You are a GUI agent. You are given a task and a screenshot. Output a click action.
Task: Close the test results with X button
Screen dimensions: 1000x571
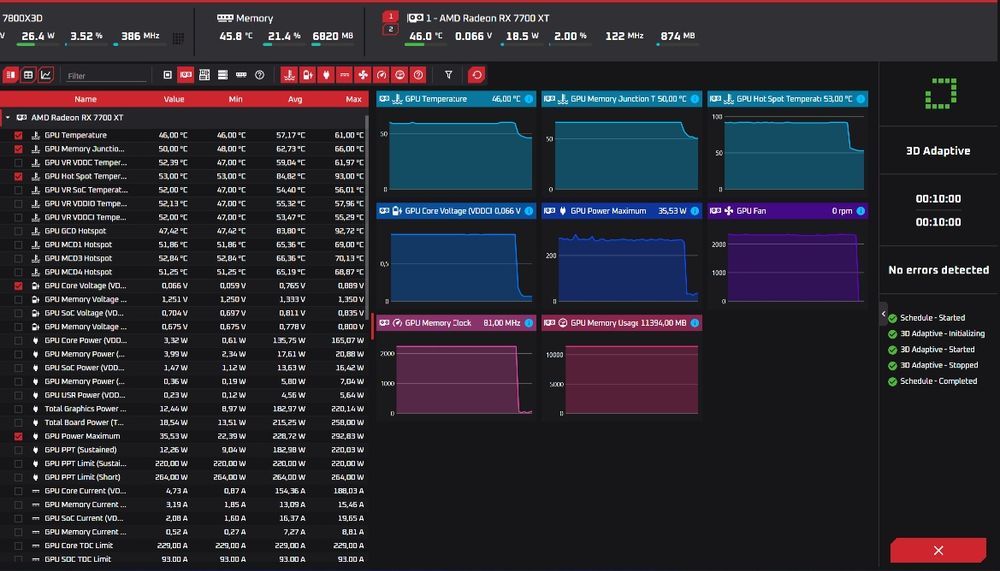click(938, 550)
